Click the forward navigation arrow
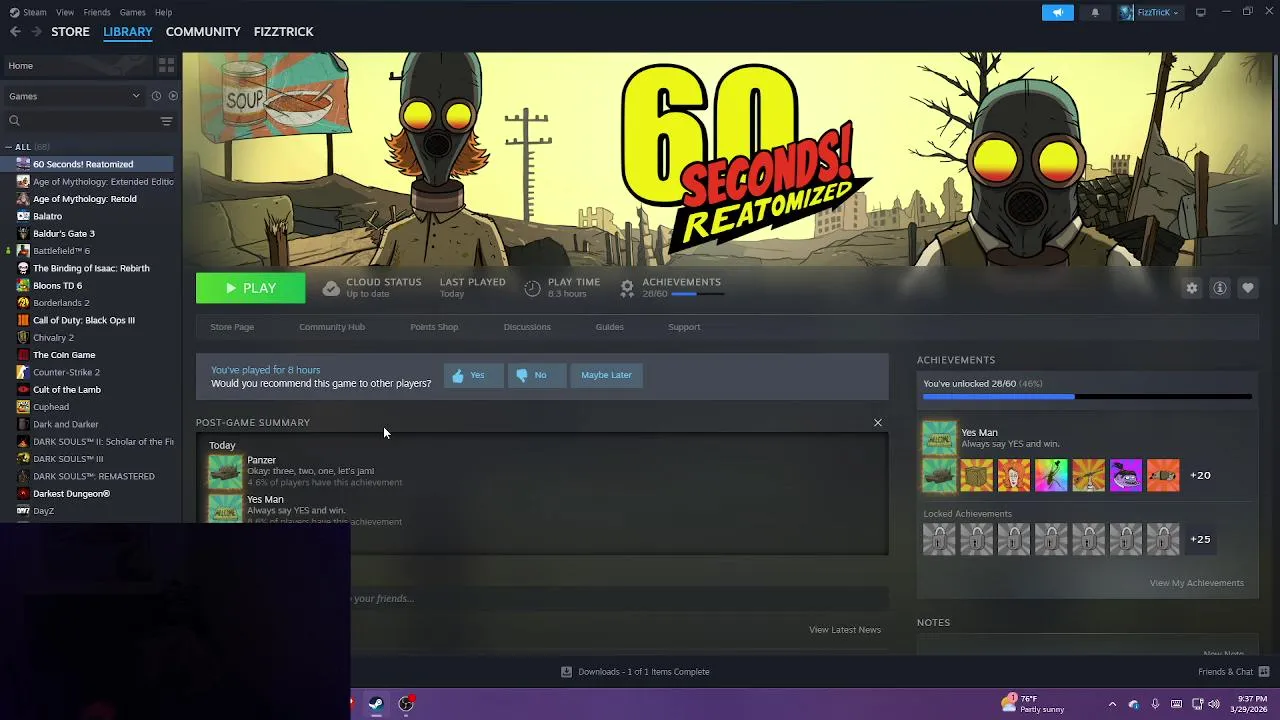Image resolution: width=1280 pixels, height=720 pixels. [x=36, y=32]
